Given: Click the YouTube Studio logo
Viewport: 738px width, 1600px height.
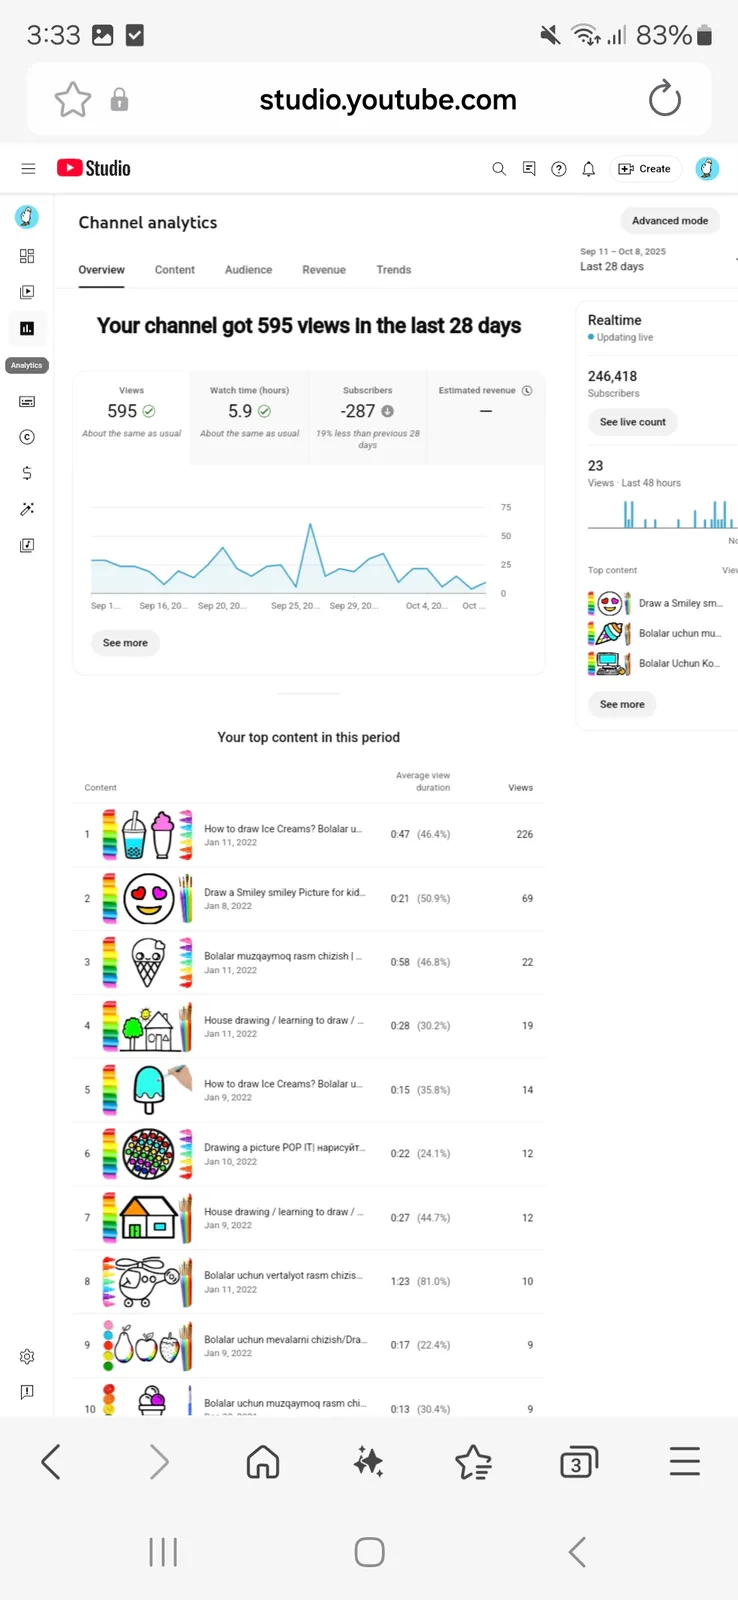Looking at the screenshot, I should click(94, 168).
